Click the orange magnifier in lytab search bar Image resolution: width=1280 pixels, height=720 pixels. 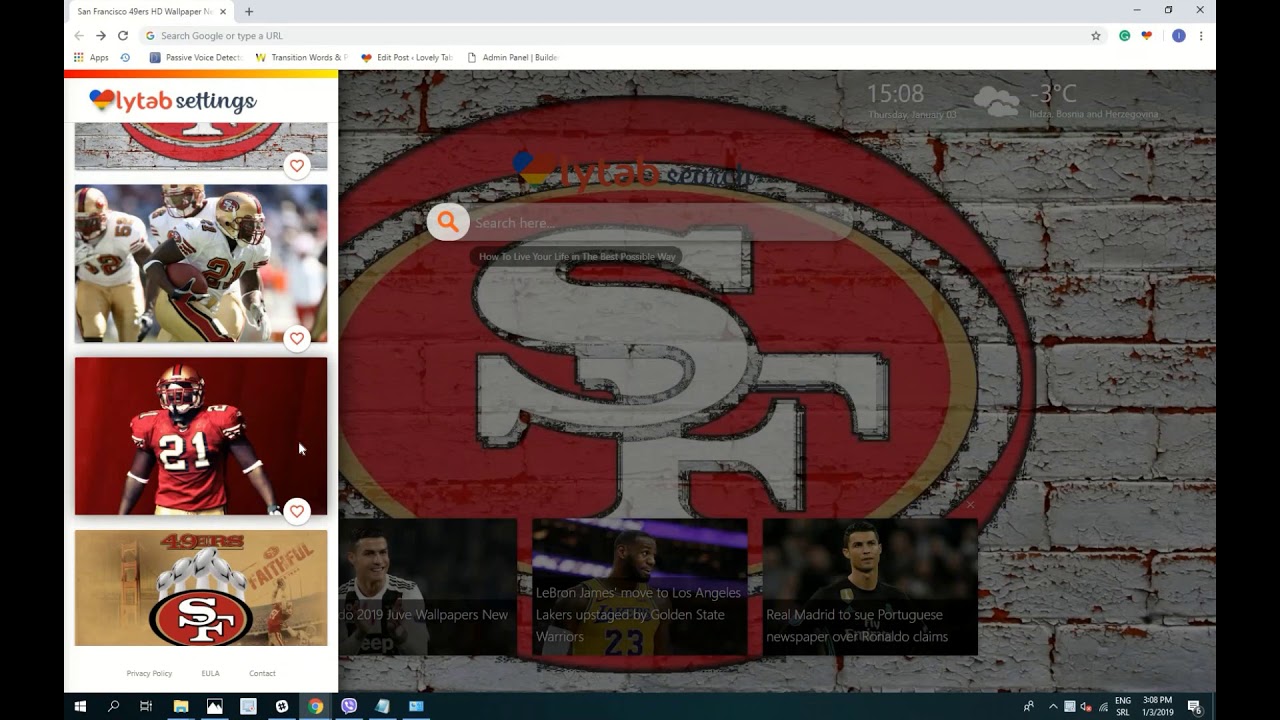(x=447, y=222)
